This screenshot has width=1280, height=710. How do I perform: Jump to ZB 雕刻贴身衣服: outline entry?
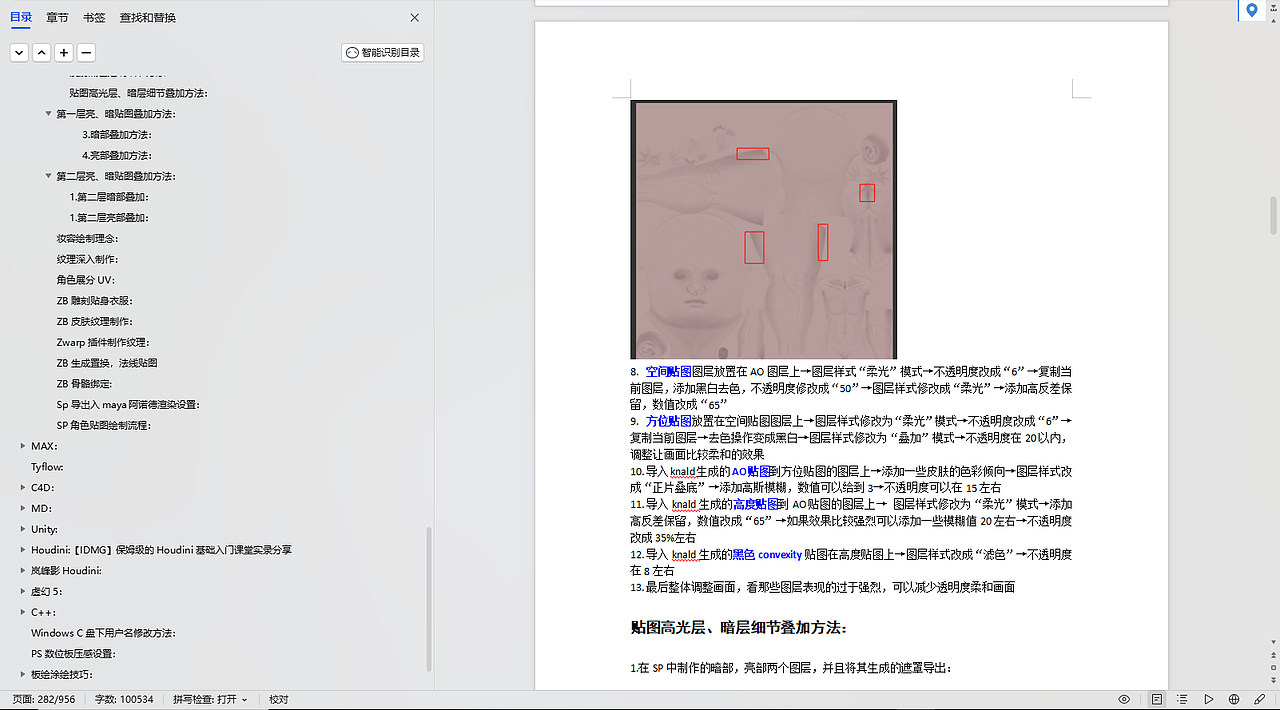95,301
